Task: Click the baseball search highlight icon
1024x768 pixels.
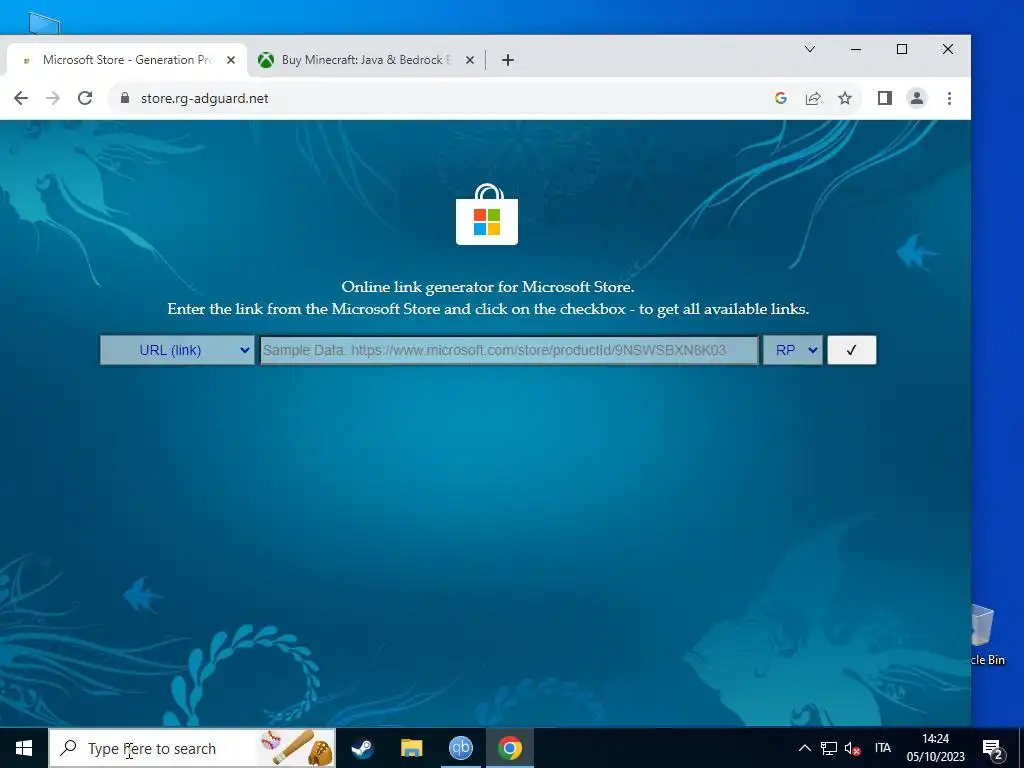Action: pyautogui.click(x=297, y=748)
